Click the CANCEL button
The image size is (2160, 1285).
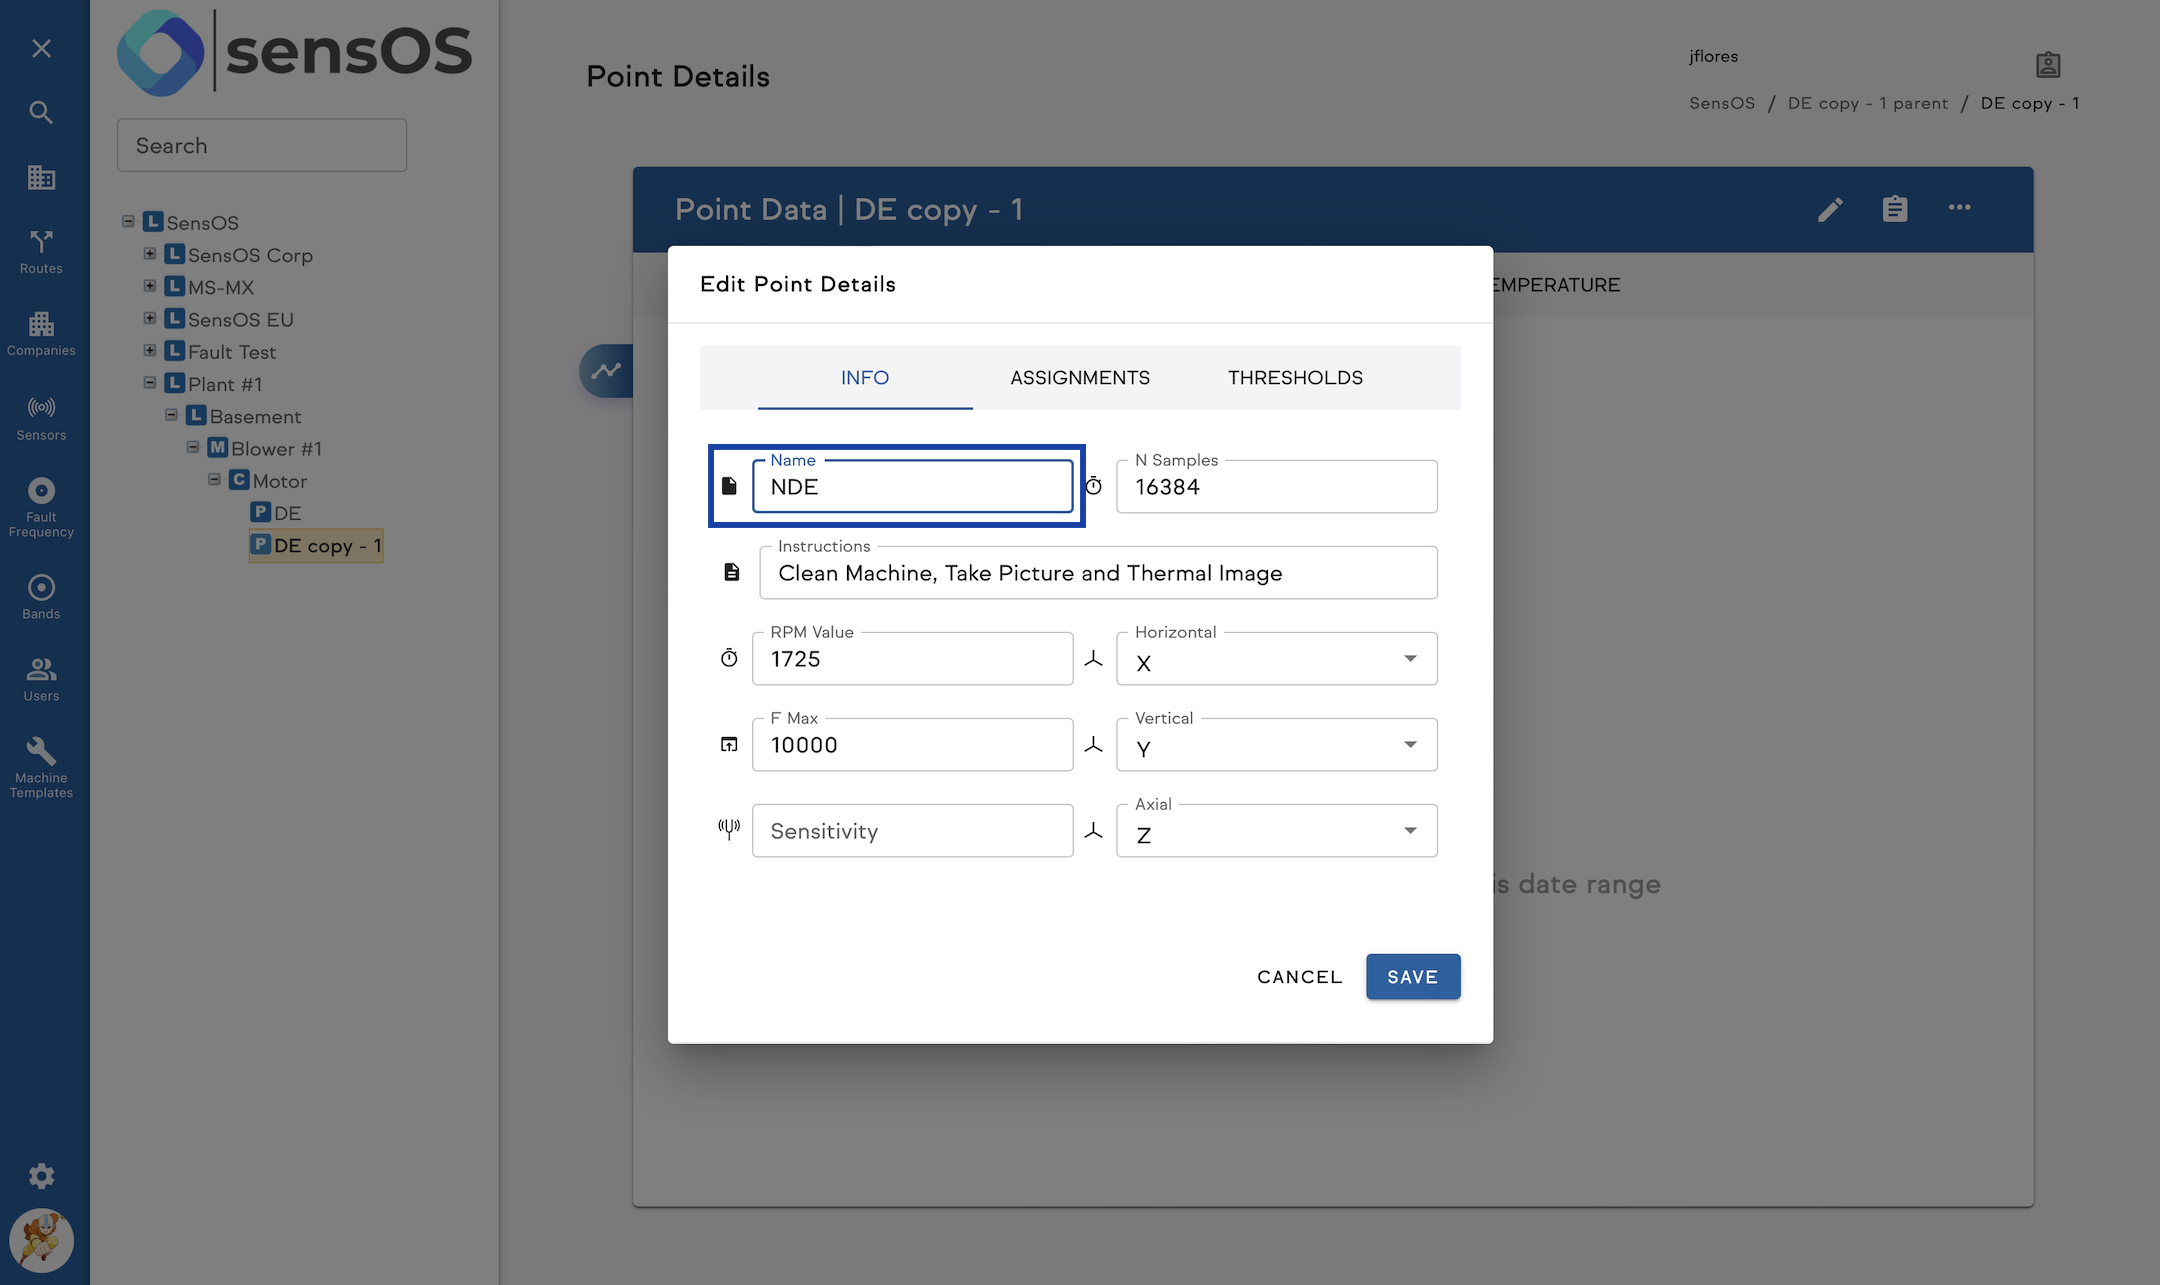pos(1299,977)
